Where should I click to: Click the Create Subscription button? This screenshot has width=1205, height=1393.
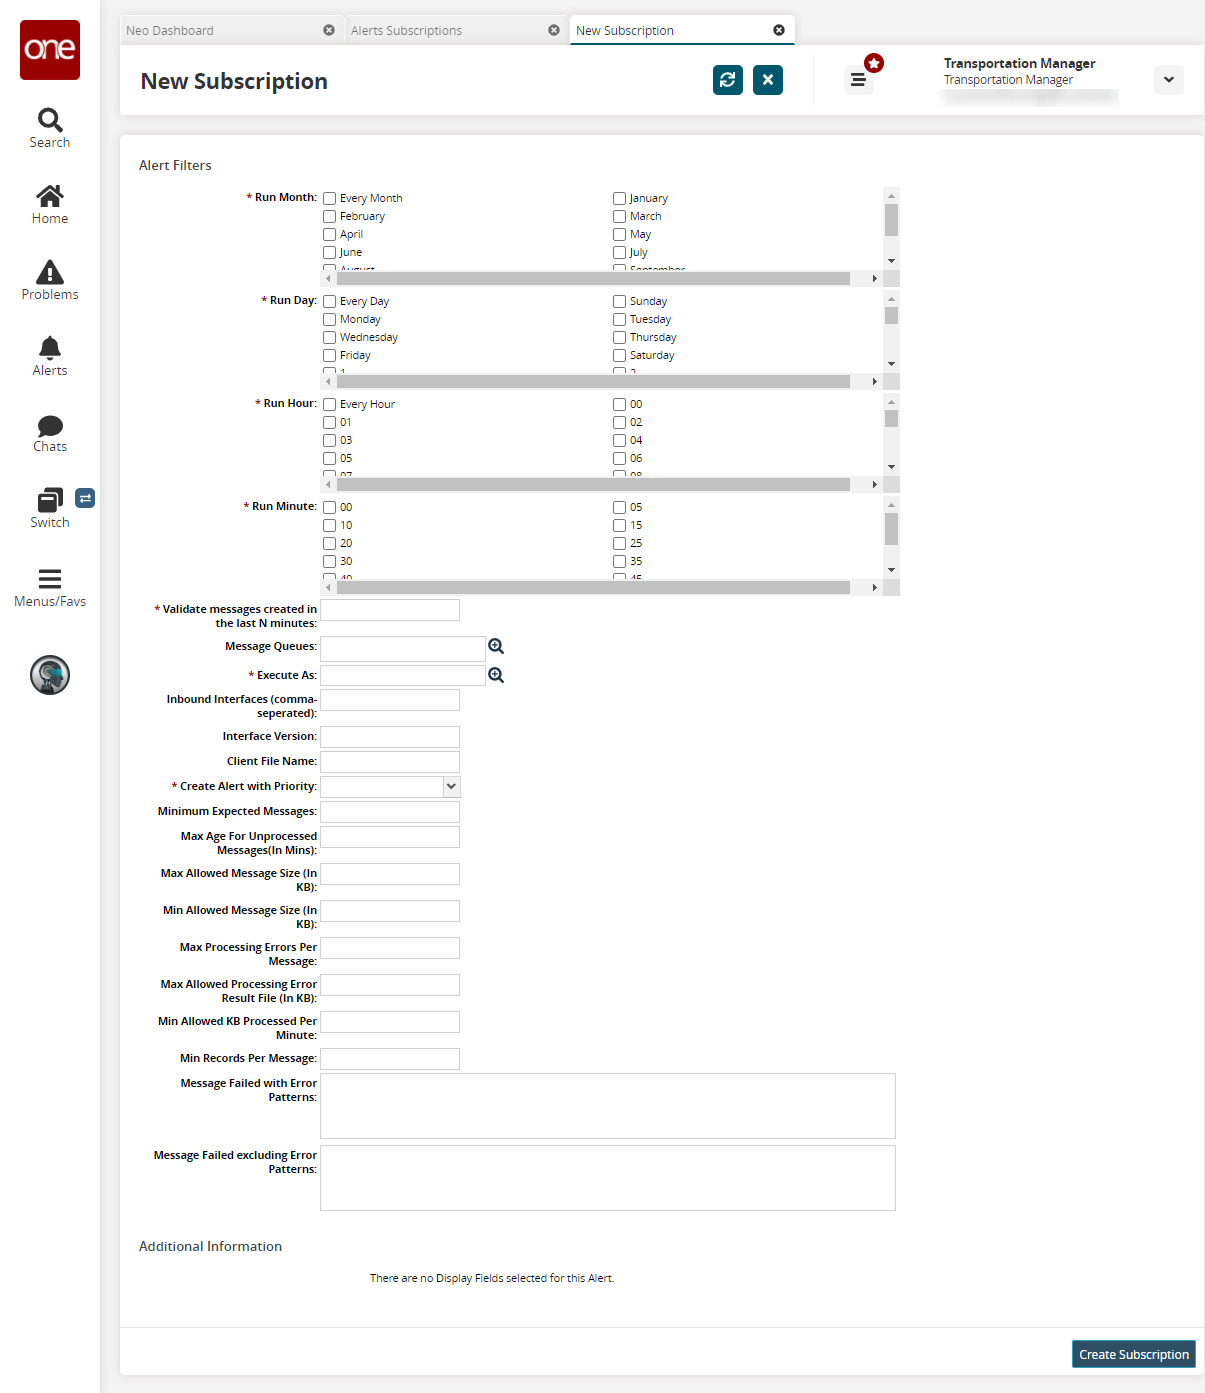(x=1133, y=1355)
